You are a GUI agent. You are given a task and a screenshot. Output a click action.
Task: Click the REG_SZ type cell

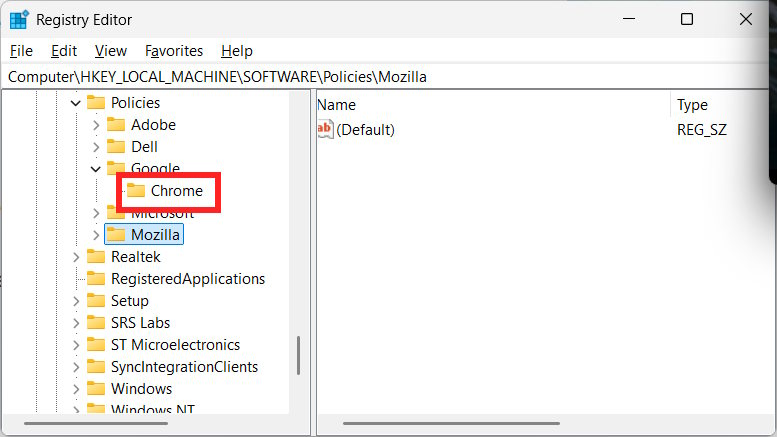click(x=702, y=130)
